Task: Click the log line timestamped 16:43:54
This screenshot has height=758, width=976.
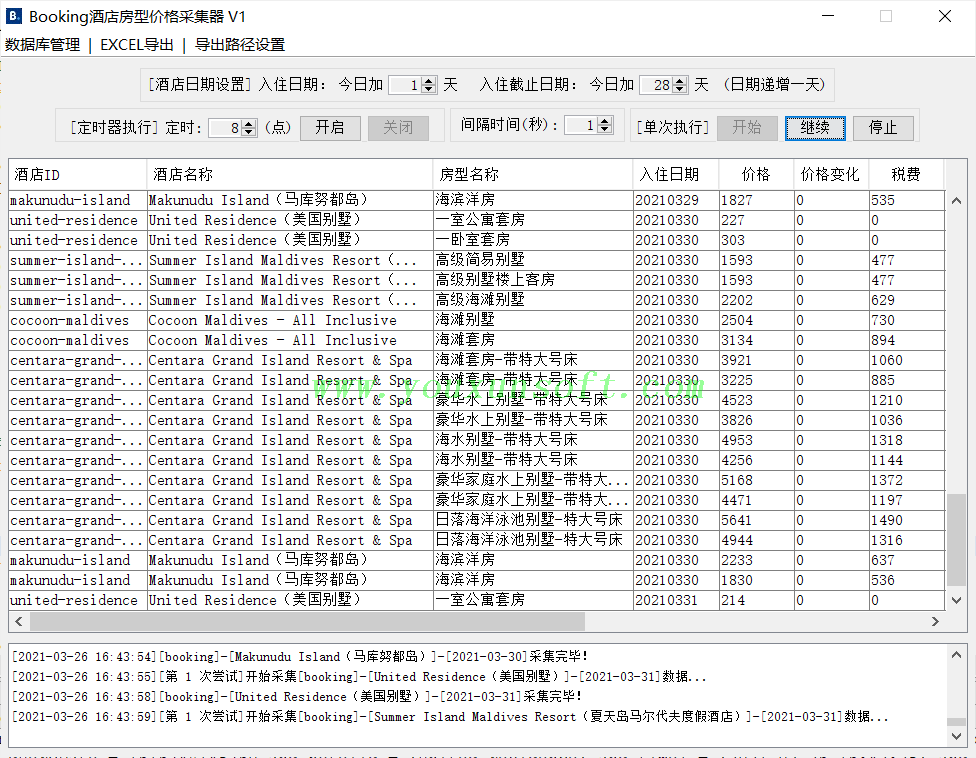Action: point(300,657)
